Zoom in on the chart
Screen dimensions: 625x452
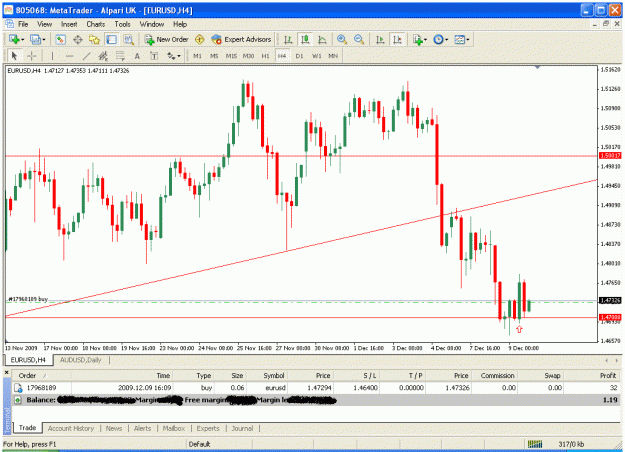click(342, 39)
